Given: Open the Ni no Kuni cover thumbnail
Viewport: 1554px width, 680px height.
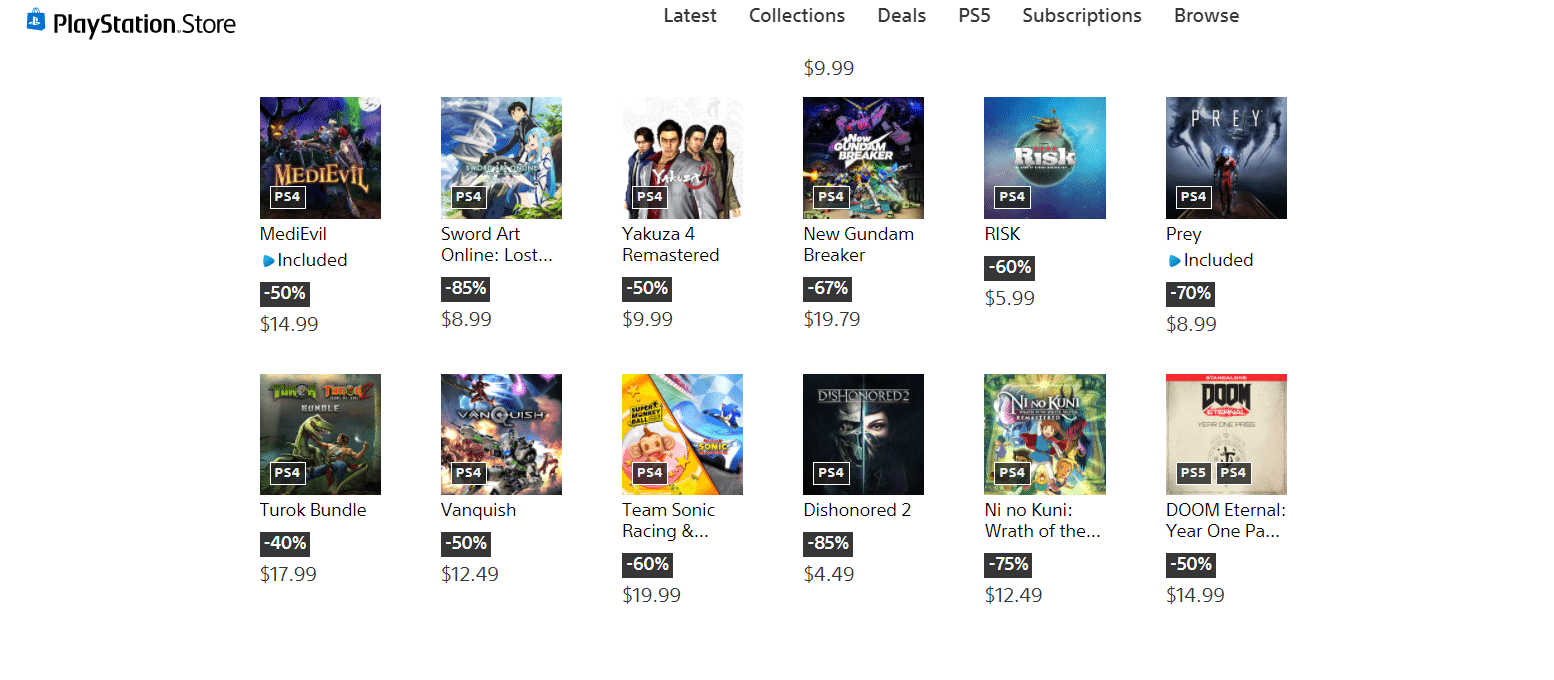Looking at the screenshot, I should [x=1044, y=434].
